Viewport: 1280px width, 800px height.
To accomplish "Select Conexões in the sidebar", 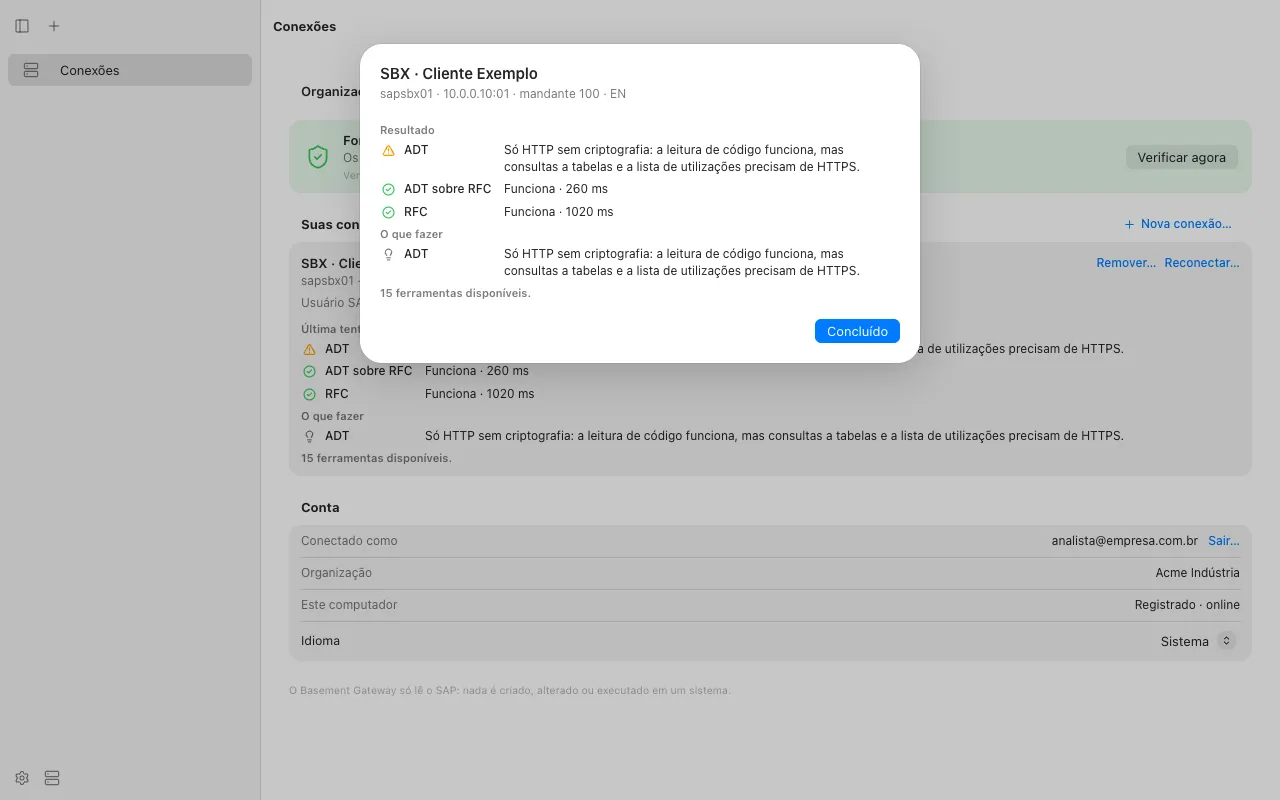I will click(130, 70).
